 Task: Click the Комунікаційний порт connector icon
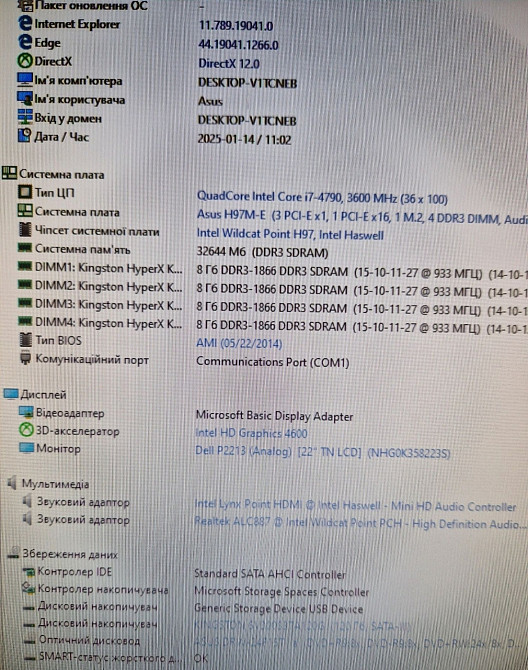point(26,358)
